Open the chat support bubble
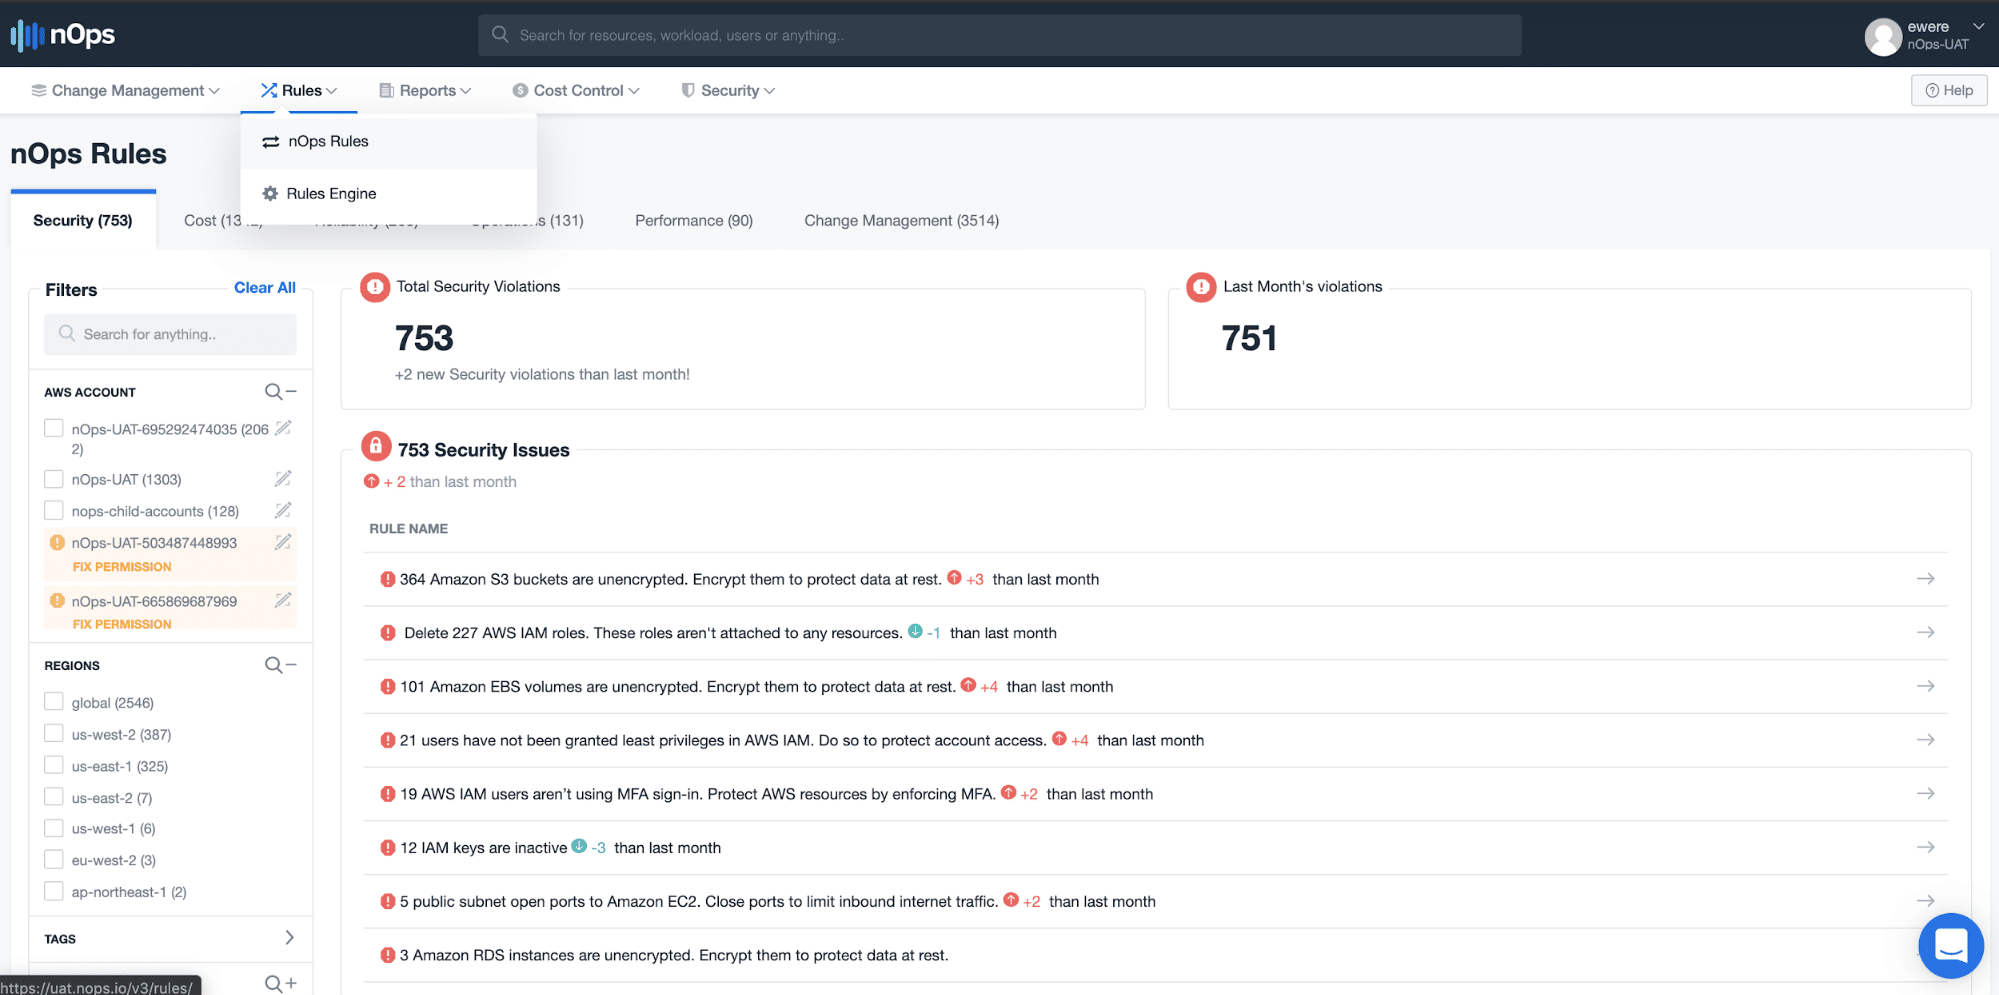This screenshot has height=995, width=1999. click(1950, 945)
